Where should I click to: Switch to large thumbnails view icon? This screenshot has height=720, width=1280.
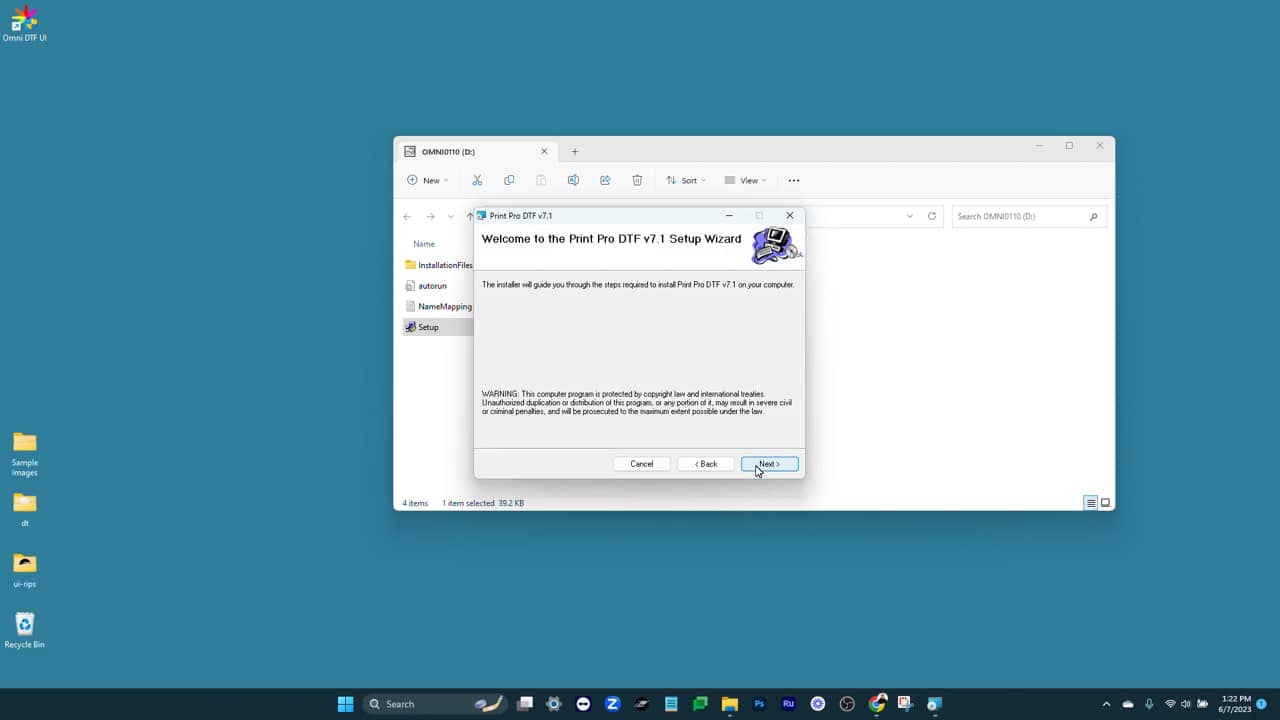click(1105, 503)
